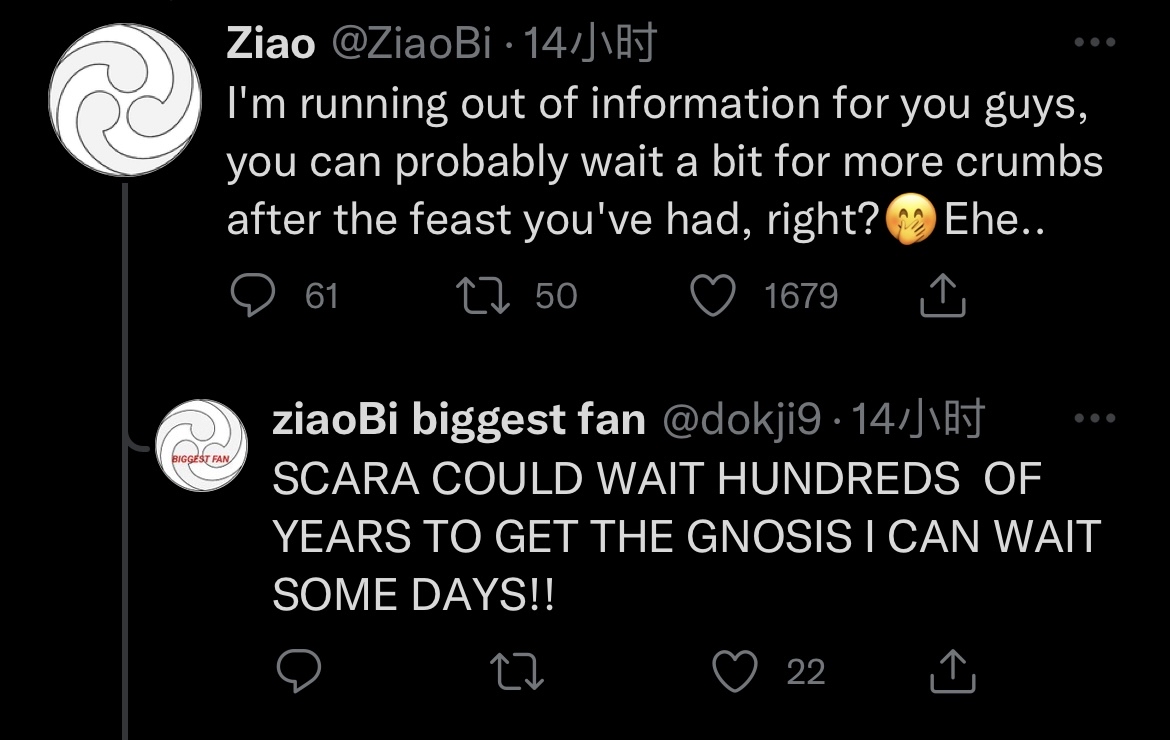Open the reply text about the Gnosis
Image resolution: width=1170 pixels, height=740 pixels.
point(680,537)
